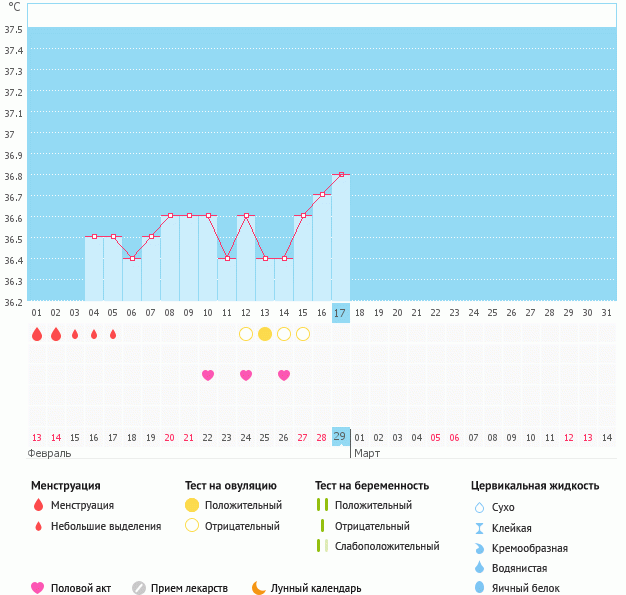Click the intercourse heart on day 14
Image resolution: width=626 pixels, height=595 pixels.
pos(284,375)
